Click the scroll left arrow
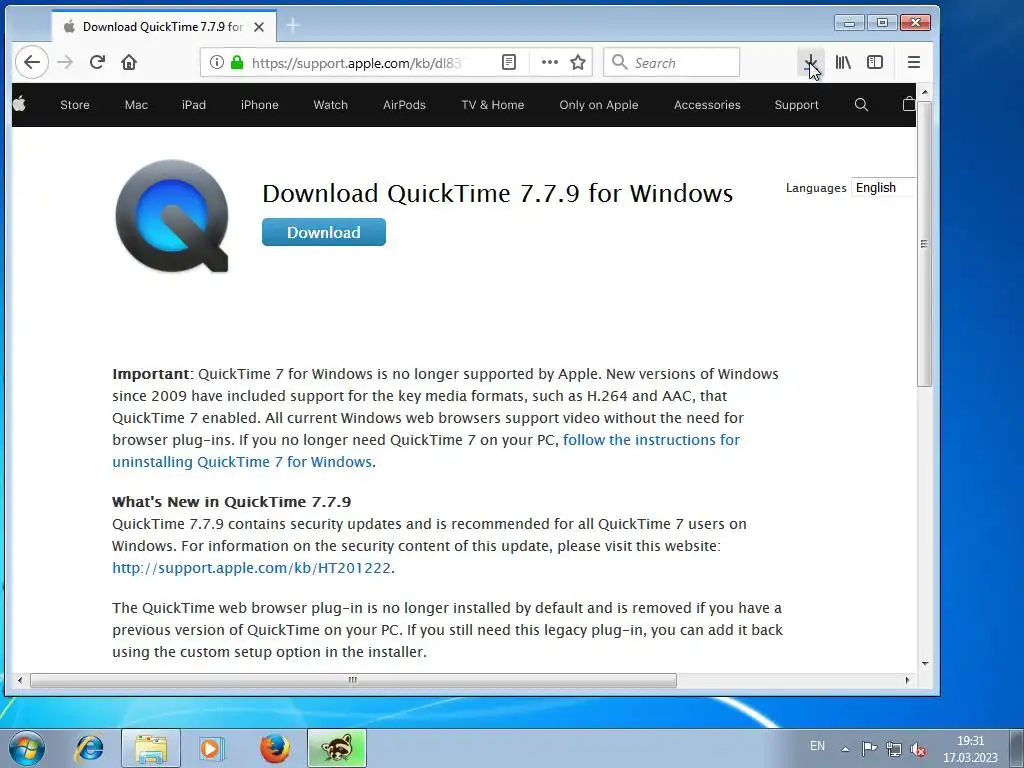Viewport: 1024px width, 768px height. pyautogui.click(x=20, y=680)
